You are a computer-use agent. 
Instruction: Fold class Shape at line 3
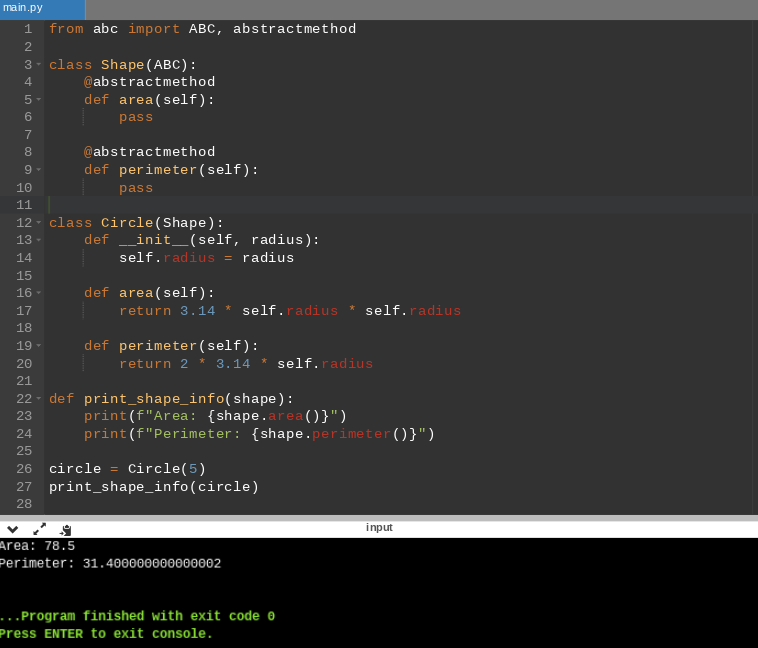pos(39,65)
